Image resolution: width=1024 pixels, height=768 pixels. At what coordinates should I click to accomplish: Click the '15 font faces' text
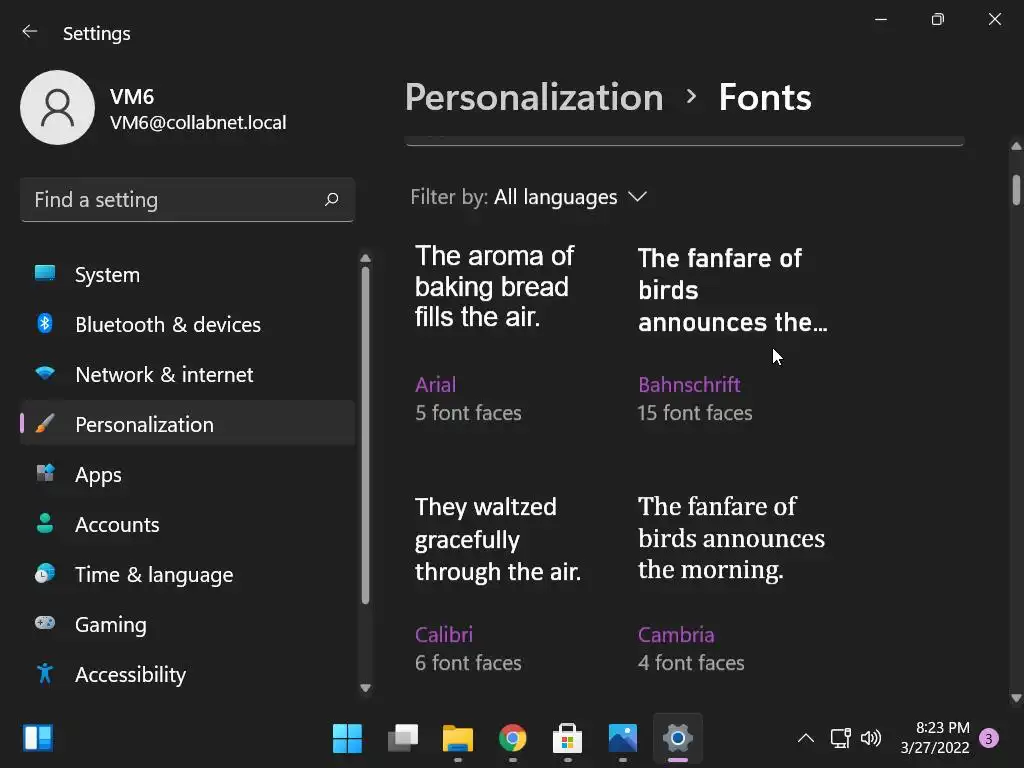(695, 413)
